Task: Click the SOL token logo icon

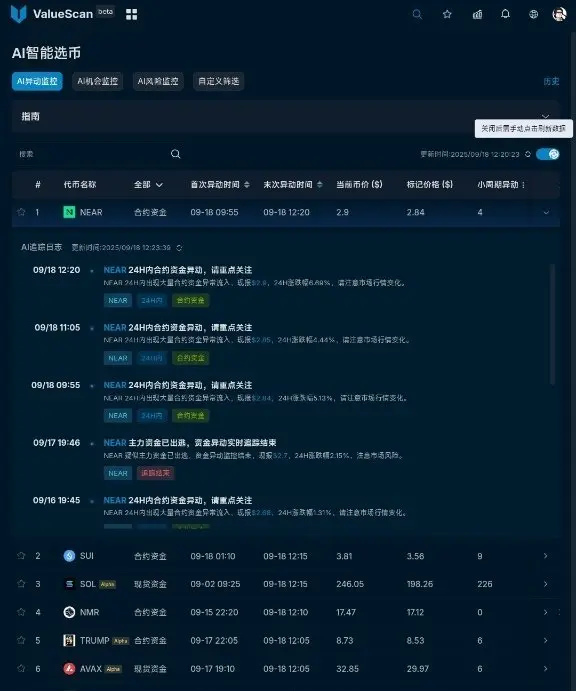Action: (69, 584)
